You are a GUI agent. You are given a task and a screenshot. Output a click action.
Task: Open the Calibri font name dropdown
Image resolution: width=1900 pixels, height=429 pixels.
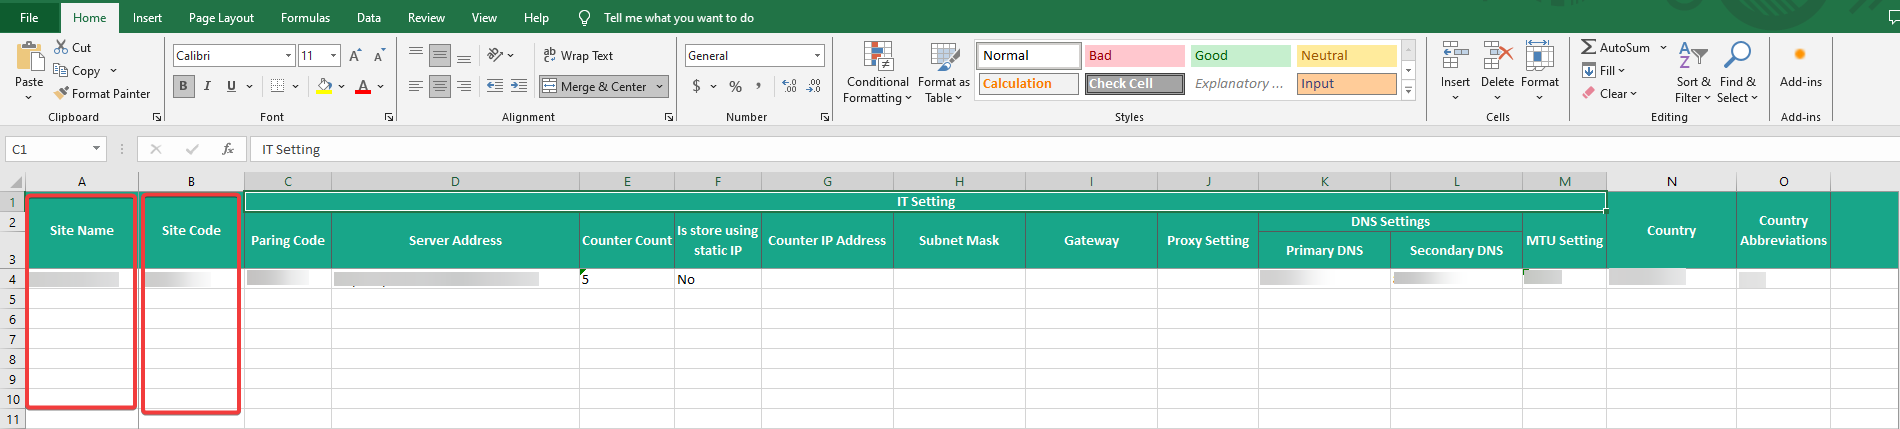click(x=288, y=56)
